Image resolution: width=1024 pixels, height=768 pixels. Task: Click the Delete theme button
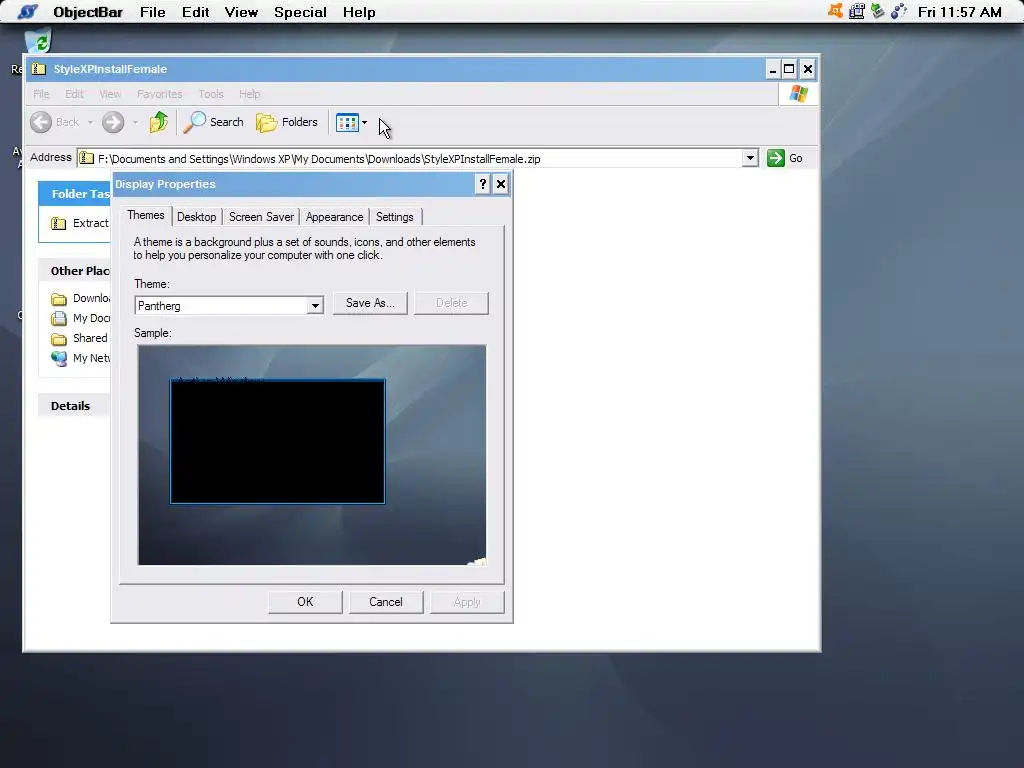(451, 303)
